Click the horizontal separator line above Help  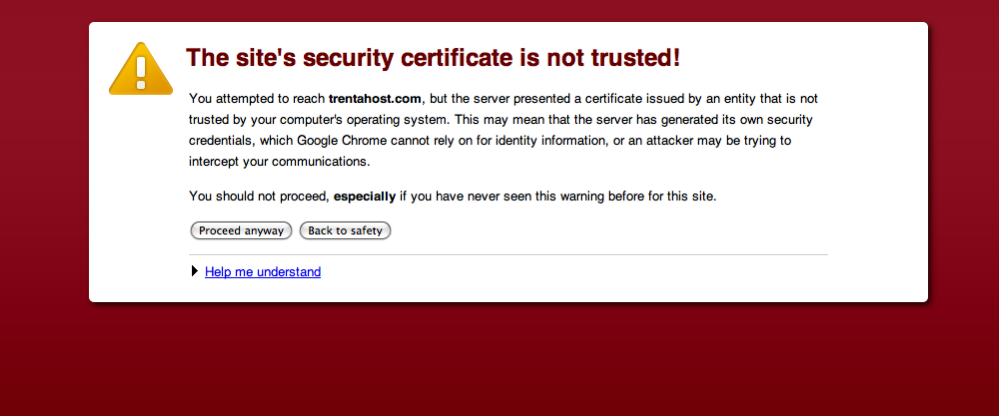point(508,255)
